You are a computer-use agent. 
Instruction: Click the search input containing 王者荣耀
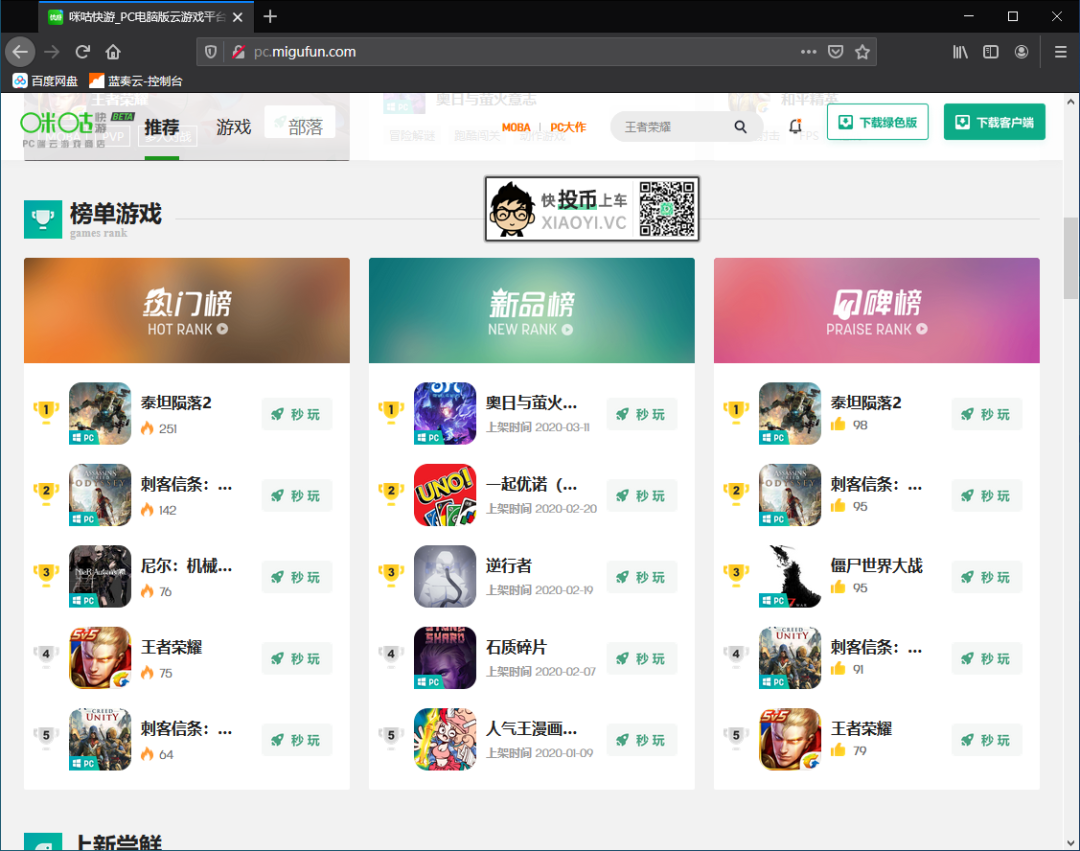point(660,128)
